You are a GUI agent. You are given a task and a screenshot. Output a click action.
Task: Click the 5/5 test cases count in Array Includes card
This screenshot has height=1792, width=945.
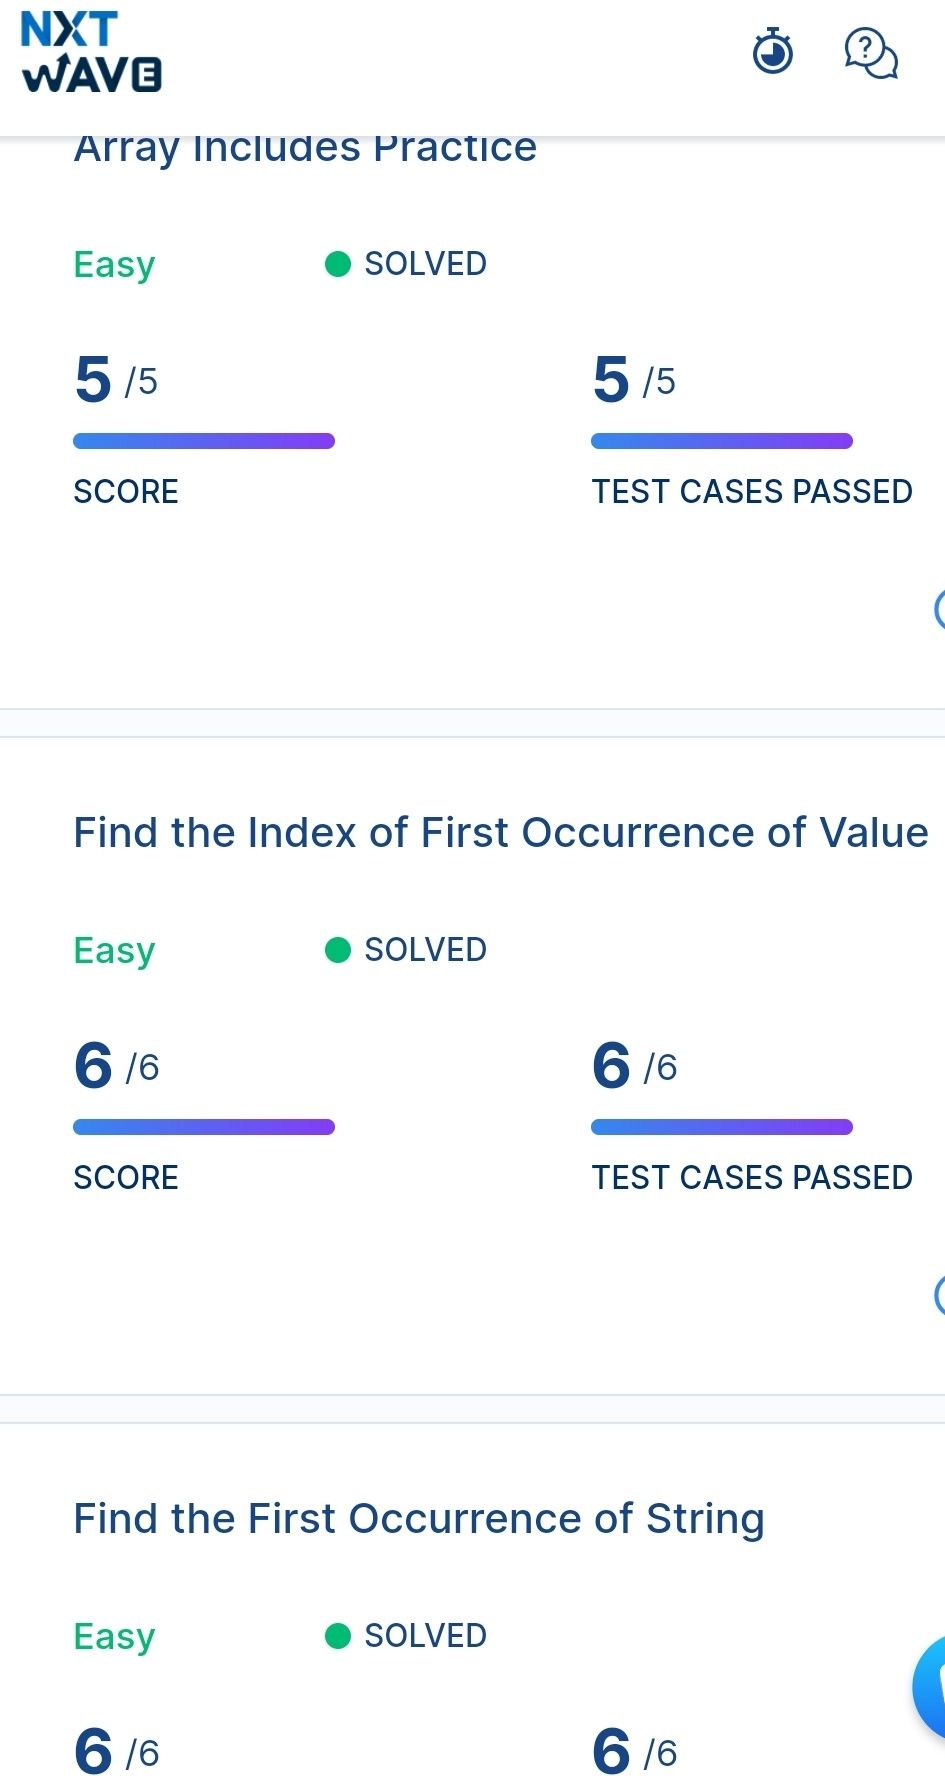point(634,380)
